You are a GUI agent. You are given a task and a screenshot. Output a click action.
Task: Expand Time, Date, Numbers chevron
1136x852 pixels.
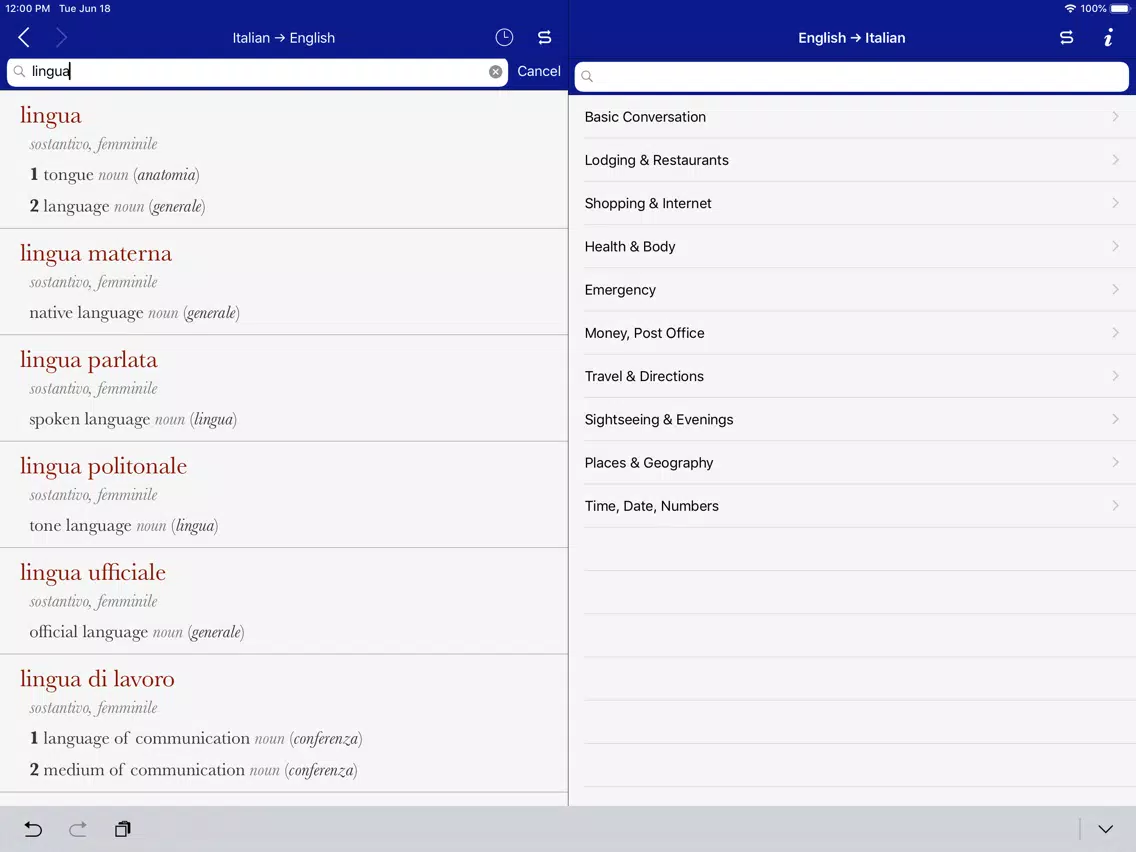(1115, 506)
